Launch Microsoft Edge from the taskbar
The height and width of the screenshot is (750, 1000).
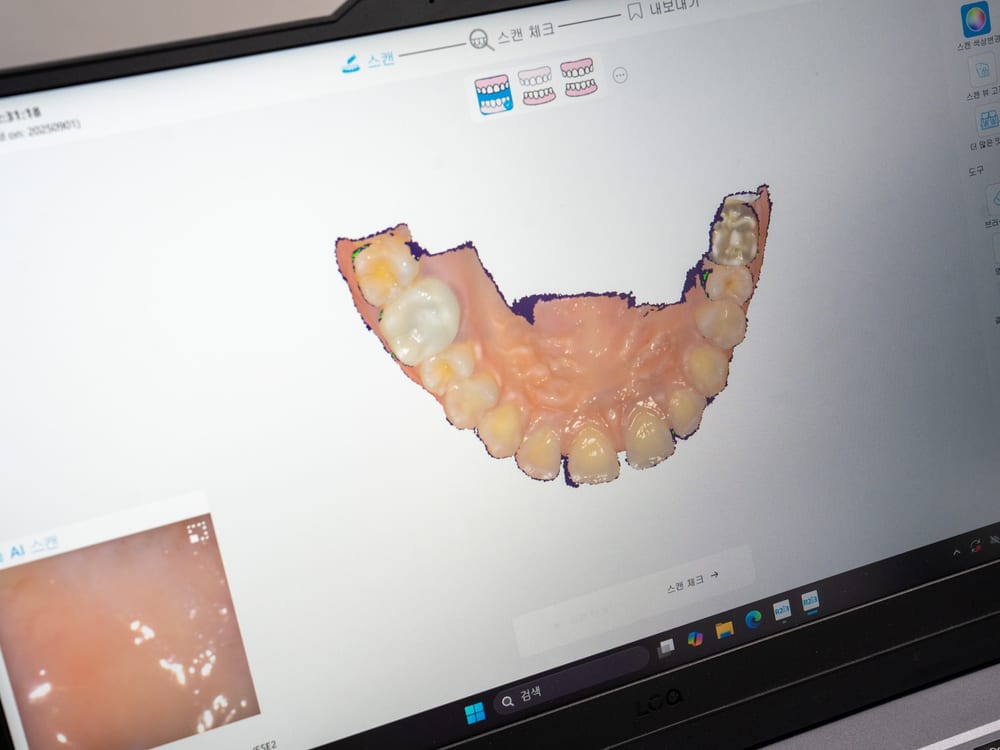pyautogui.click(x=753, y=619)
